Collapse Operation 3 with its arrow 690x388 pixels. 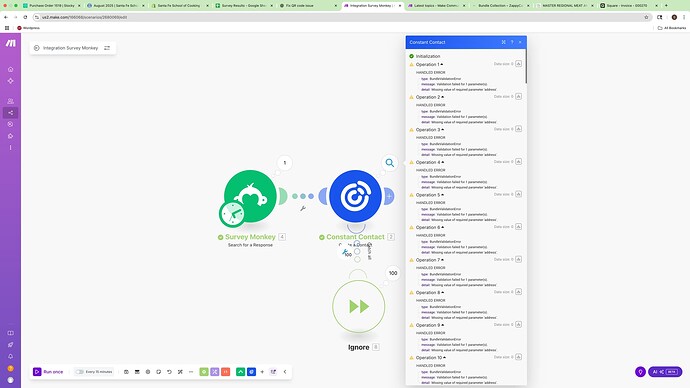pyautogui.click(x=443, y=130)
